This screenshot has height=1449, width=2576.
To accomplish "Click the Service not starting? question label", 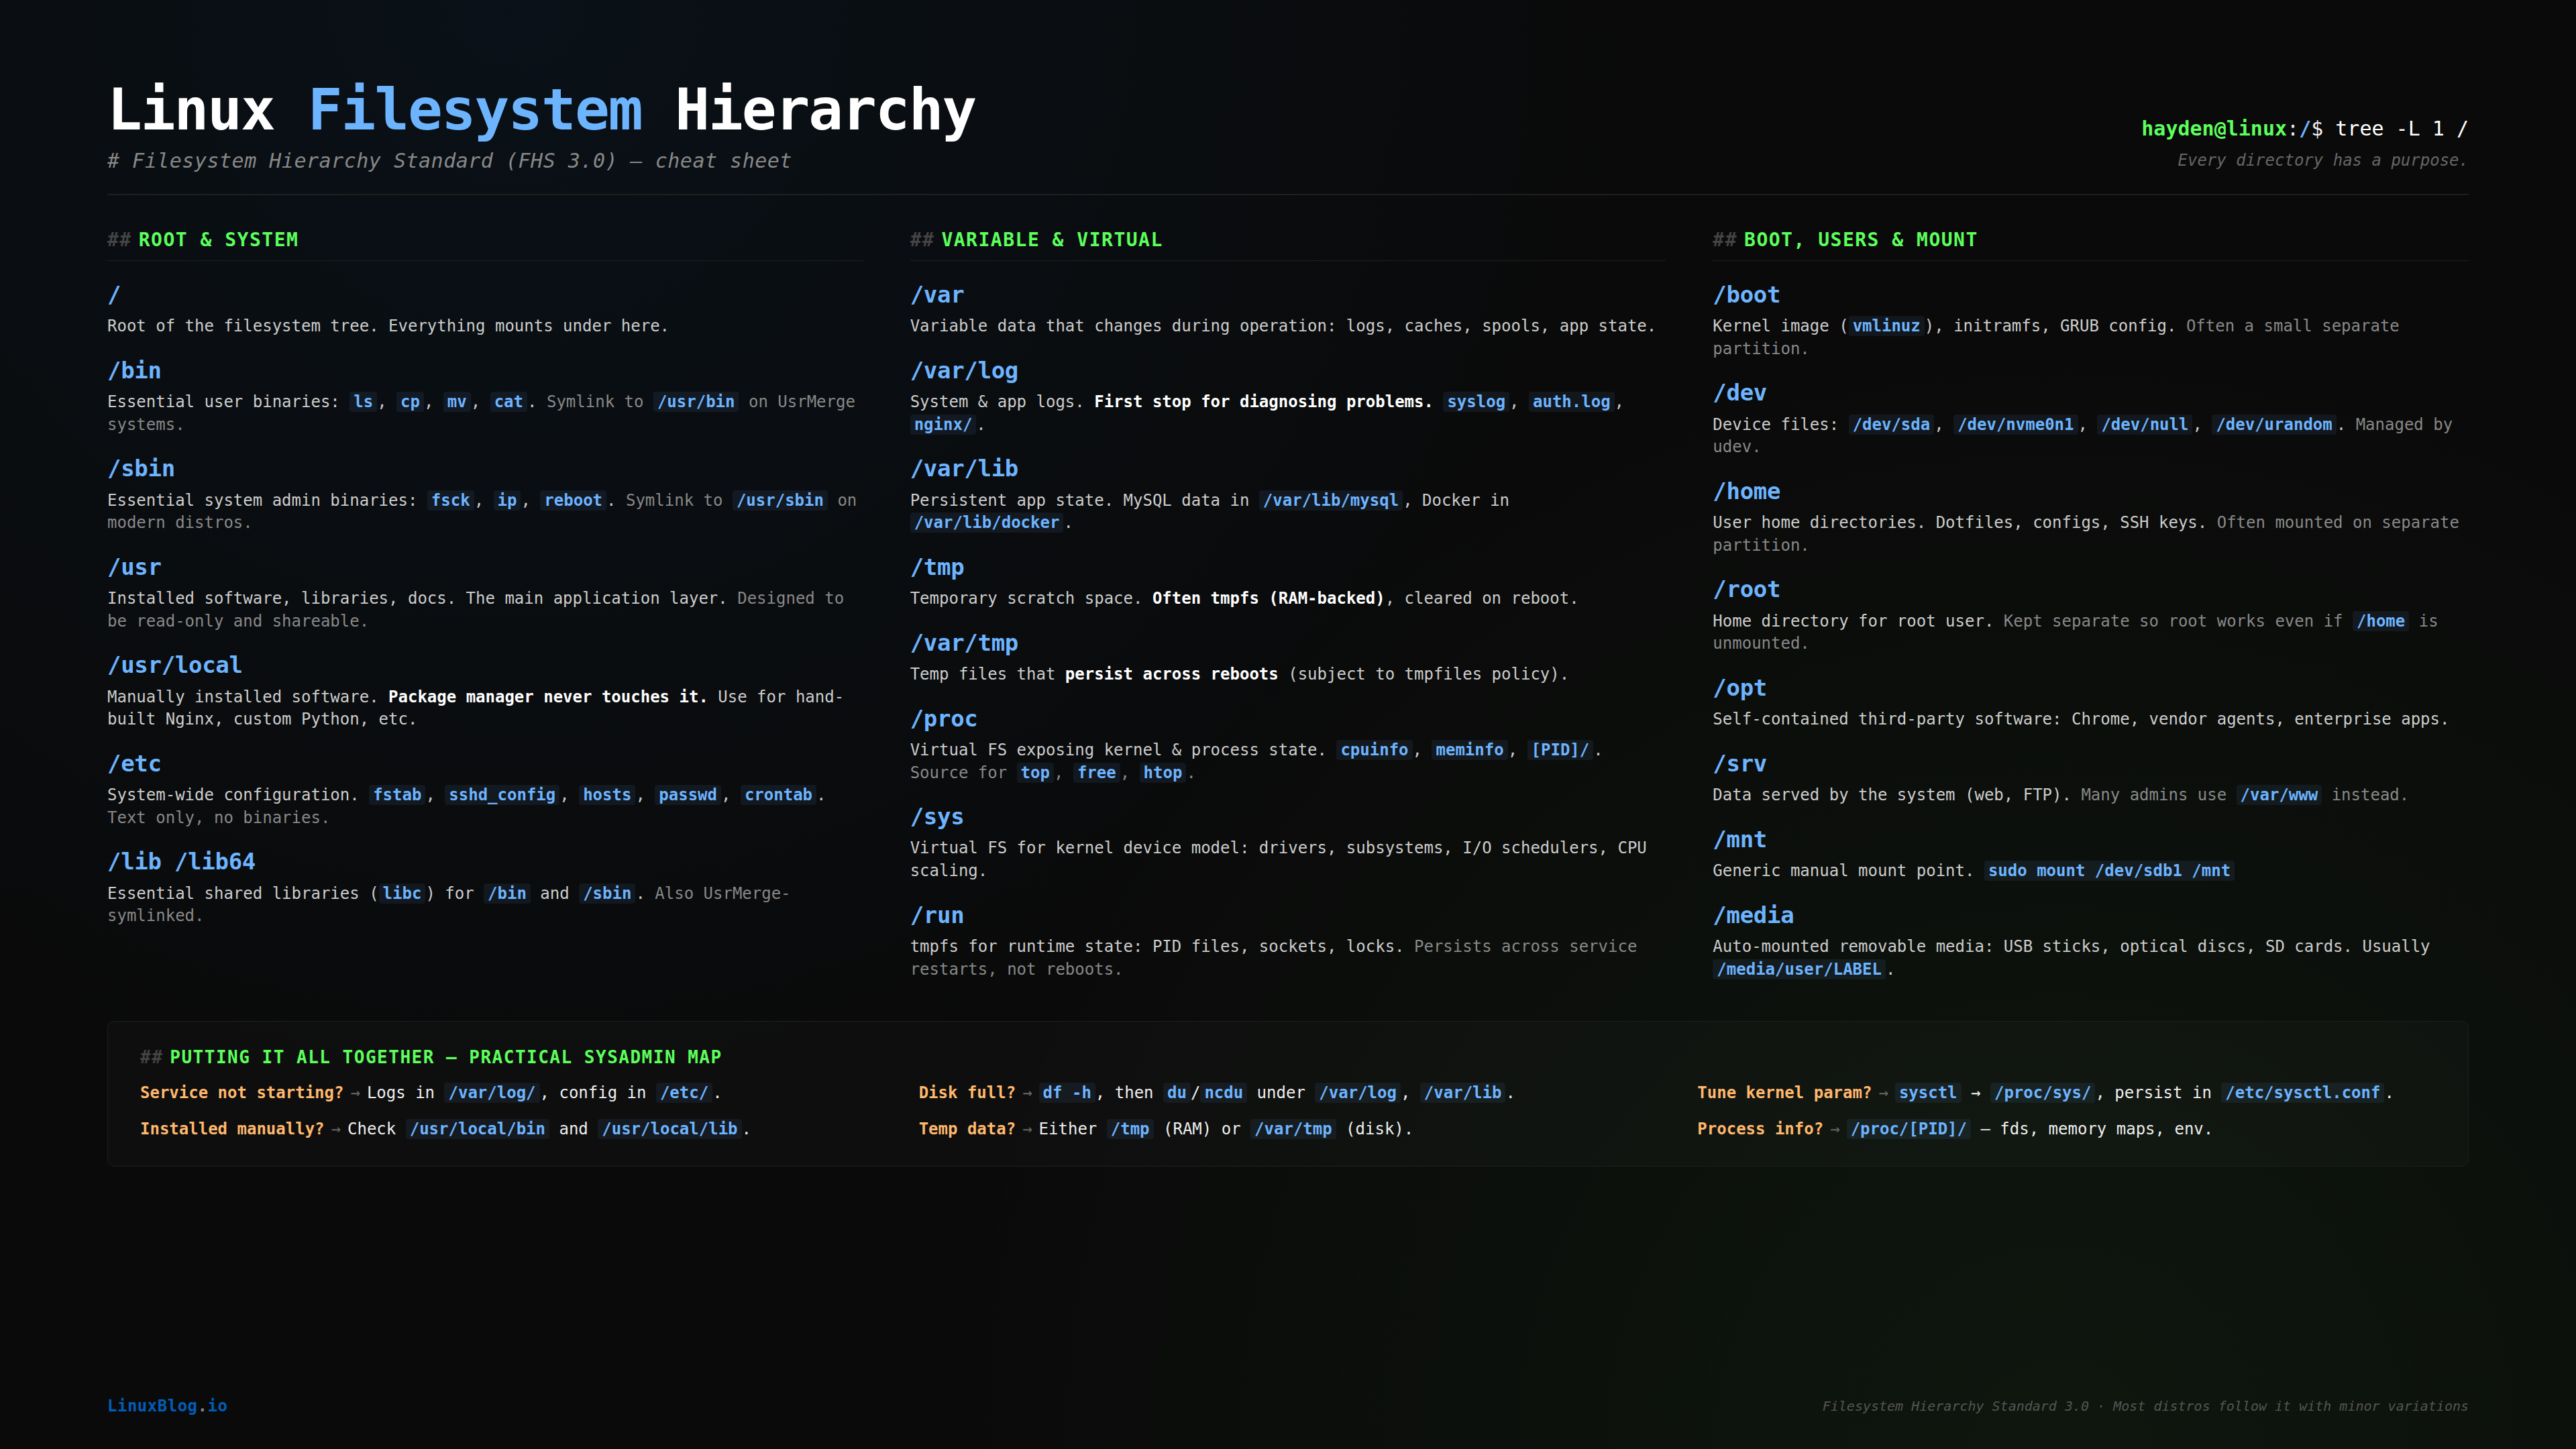I will point(241,1092).
